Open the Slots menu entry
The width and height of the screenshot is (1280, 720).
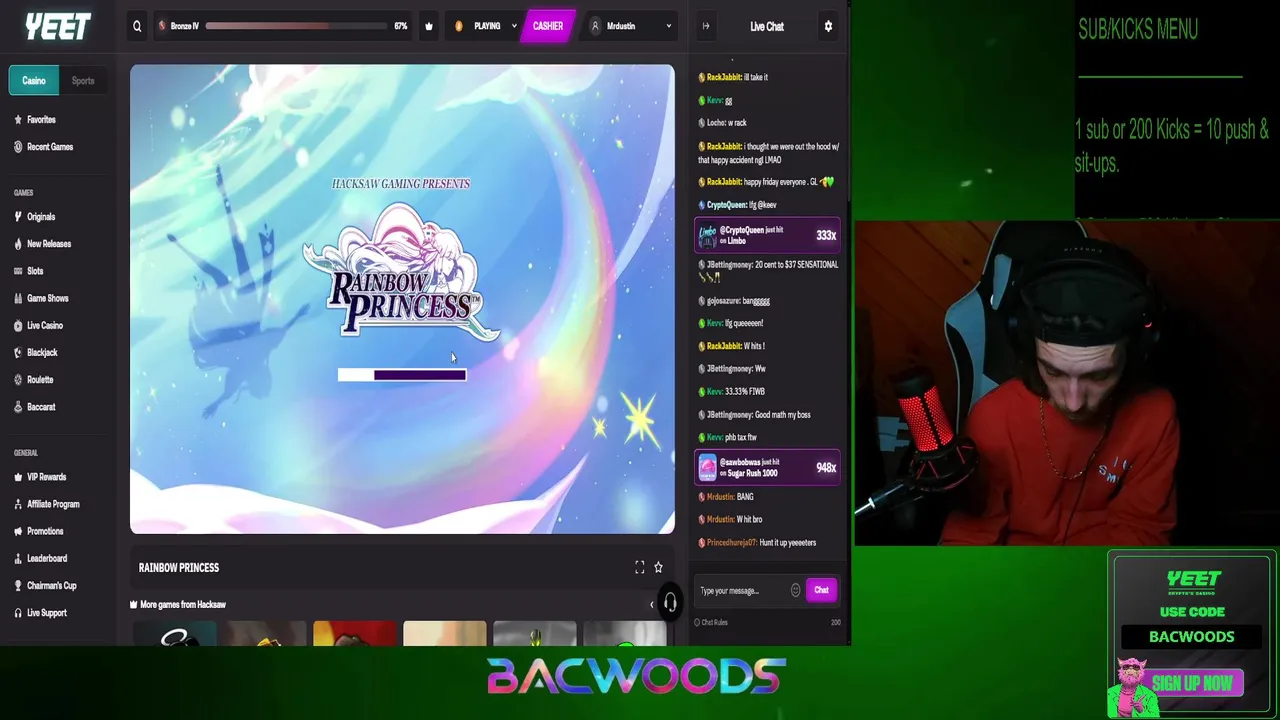35,271
